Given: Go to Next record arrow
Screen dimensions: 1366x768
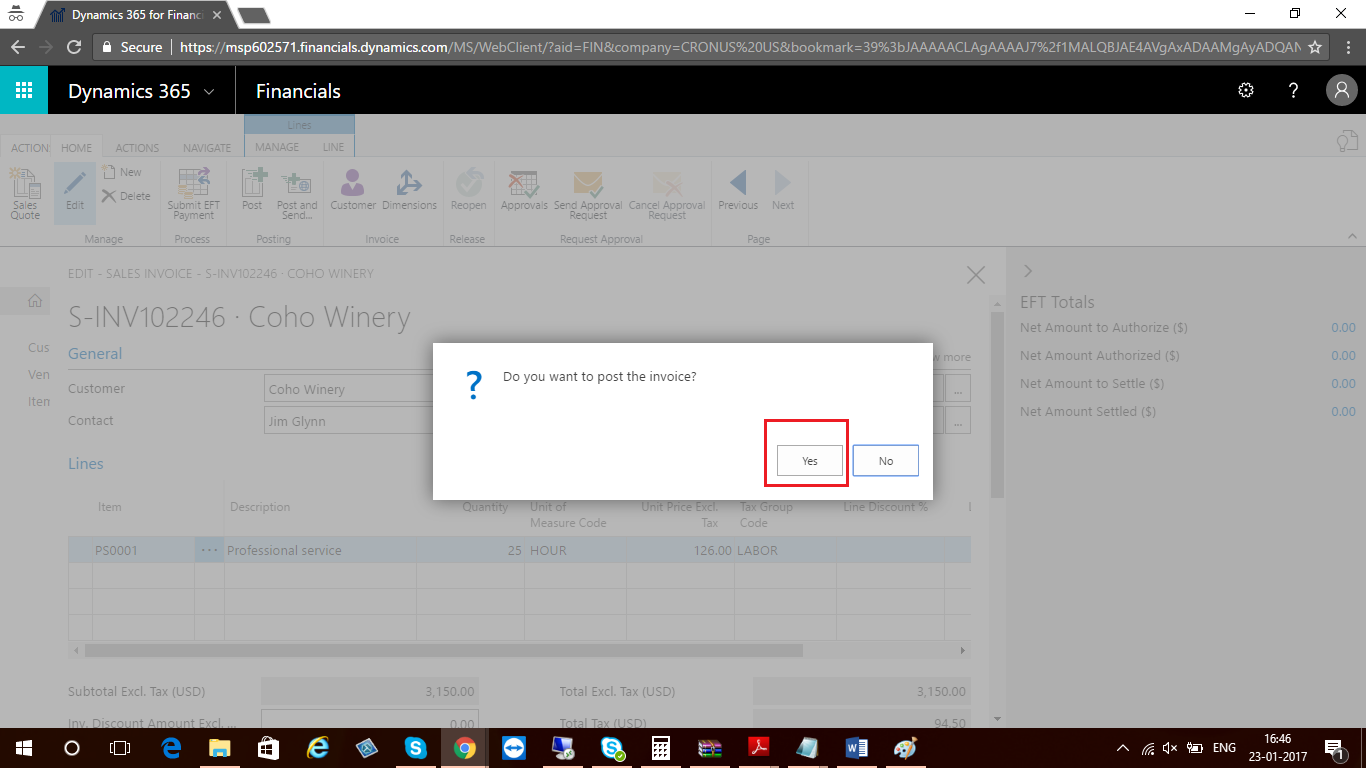Looking at the screenshot, I should 783,190.
